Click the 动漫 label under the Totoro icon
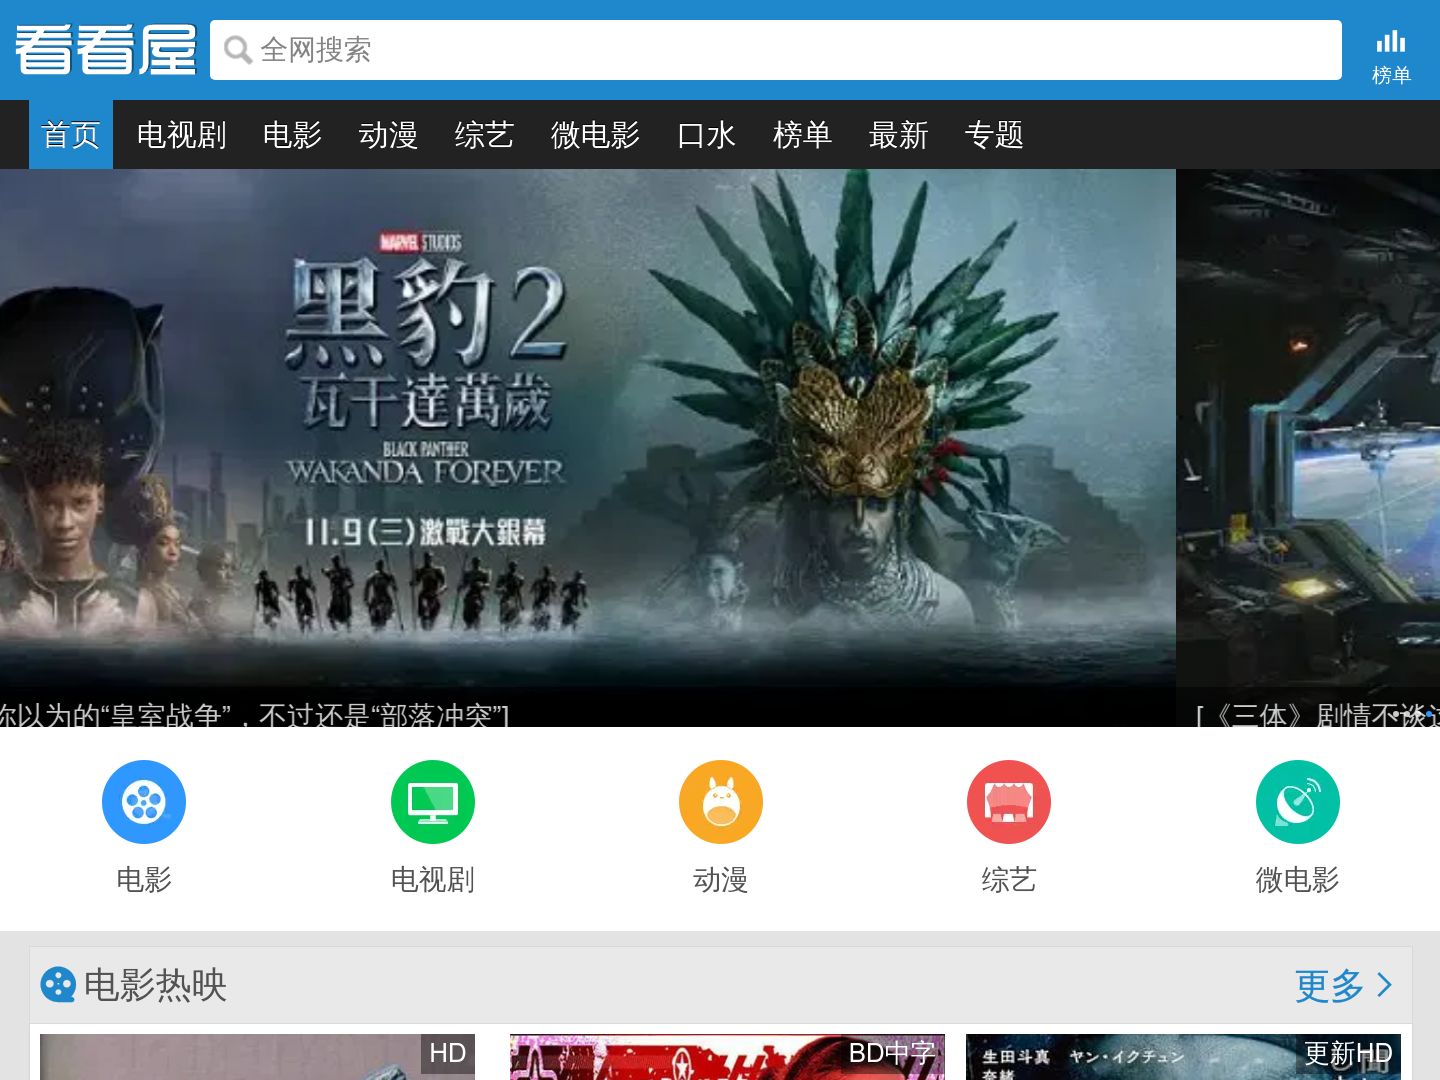1440x1080 pixels. click(720, 879)
